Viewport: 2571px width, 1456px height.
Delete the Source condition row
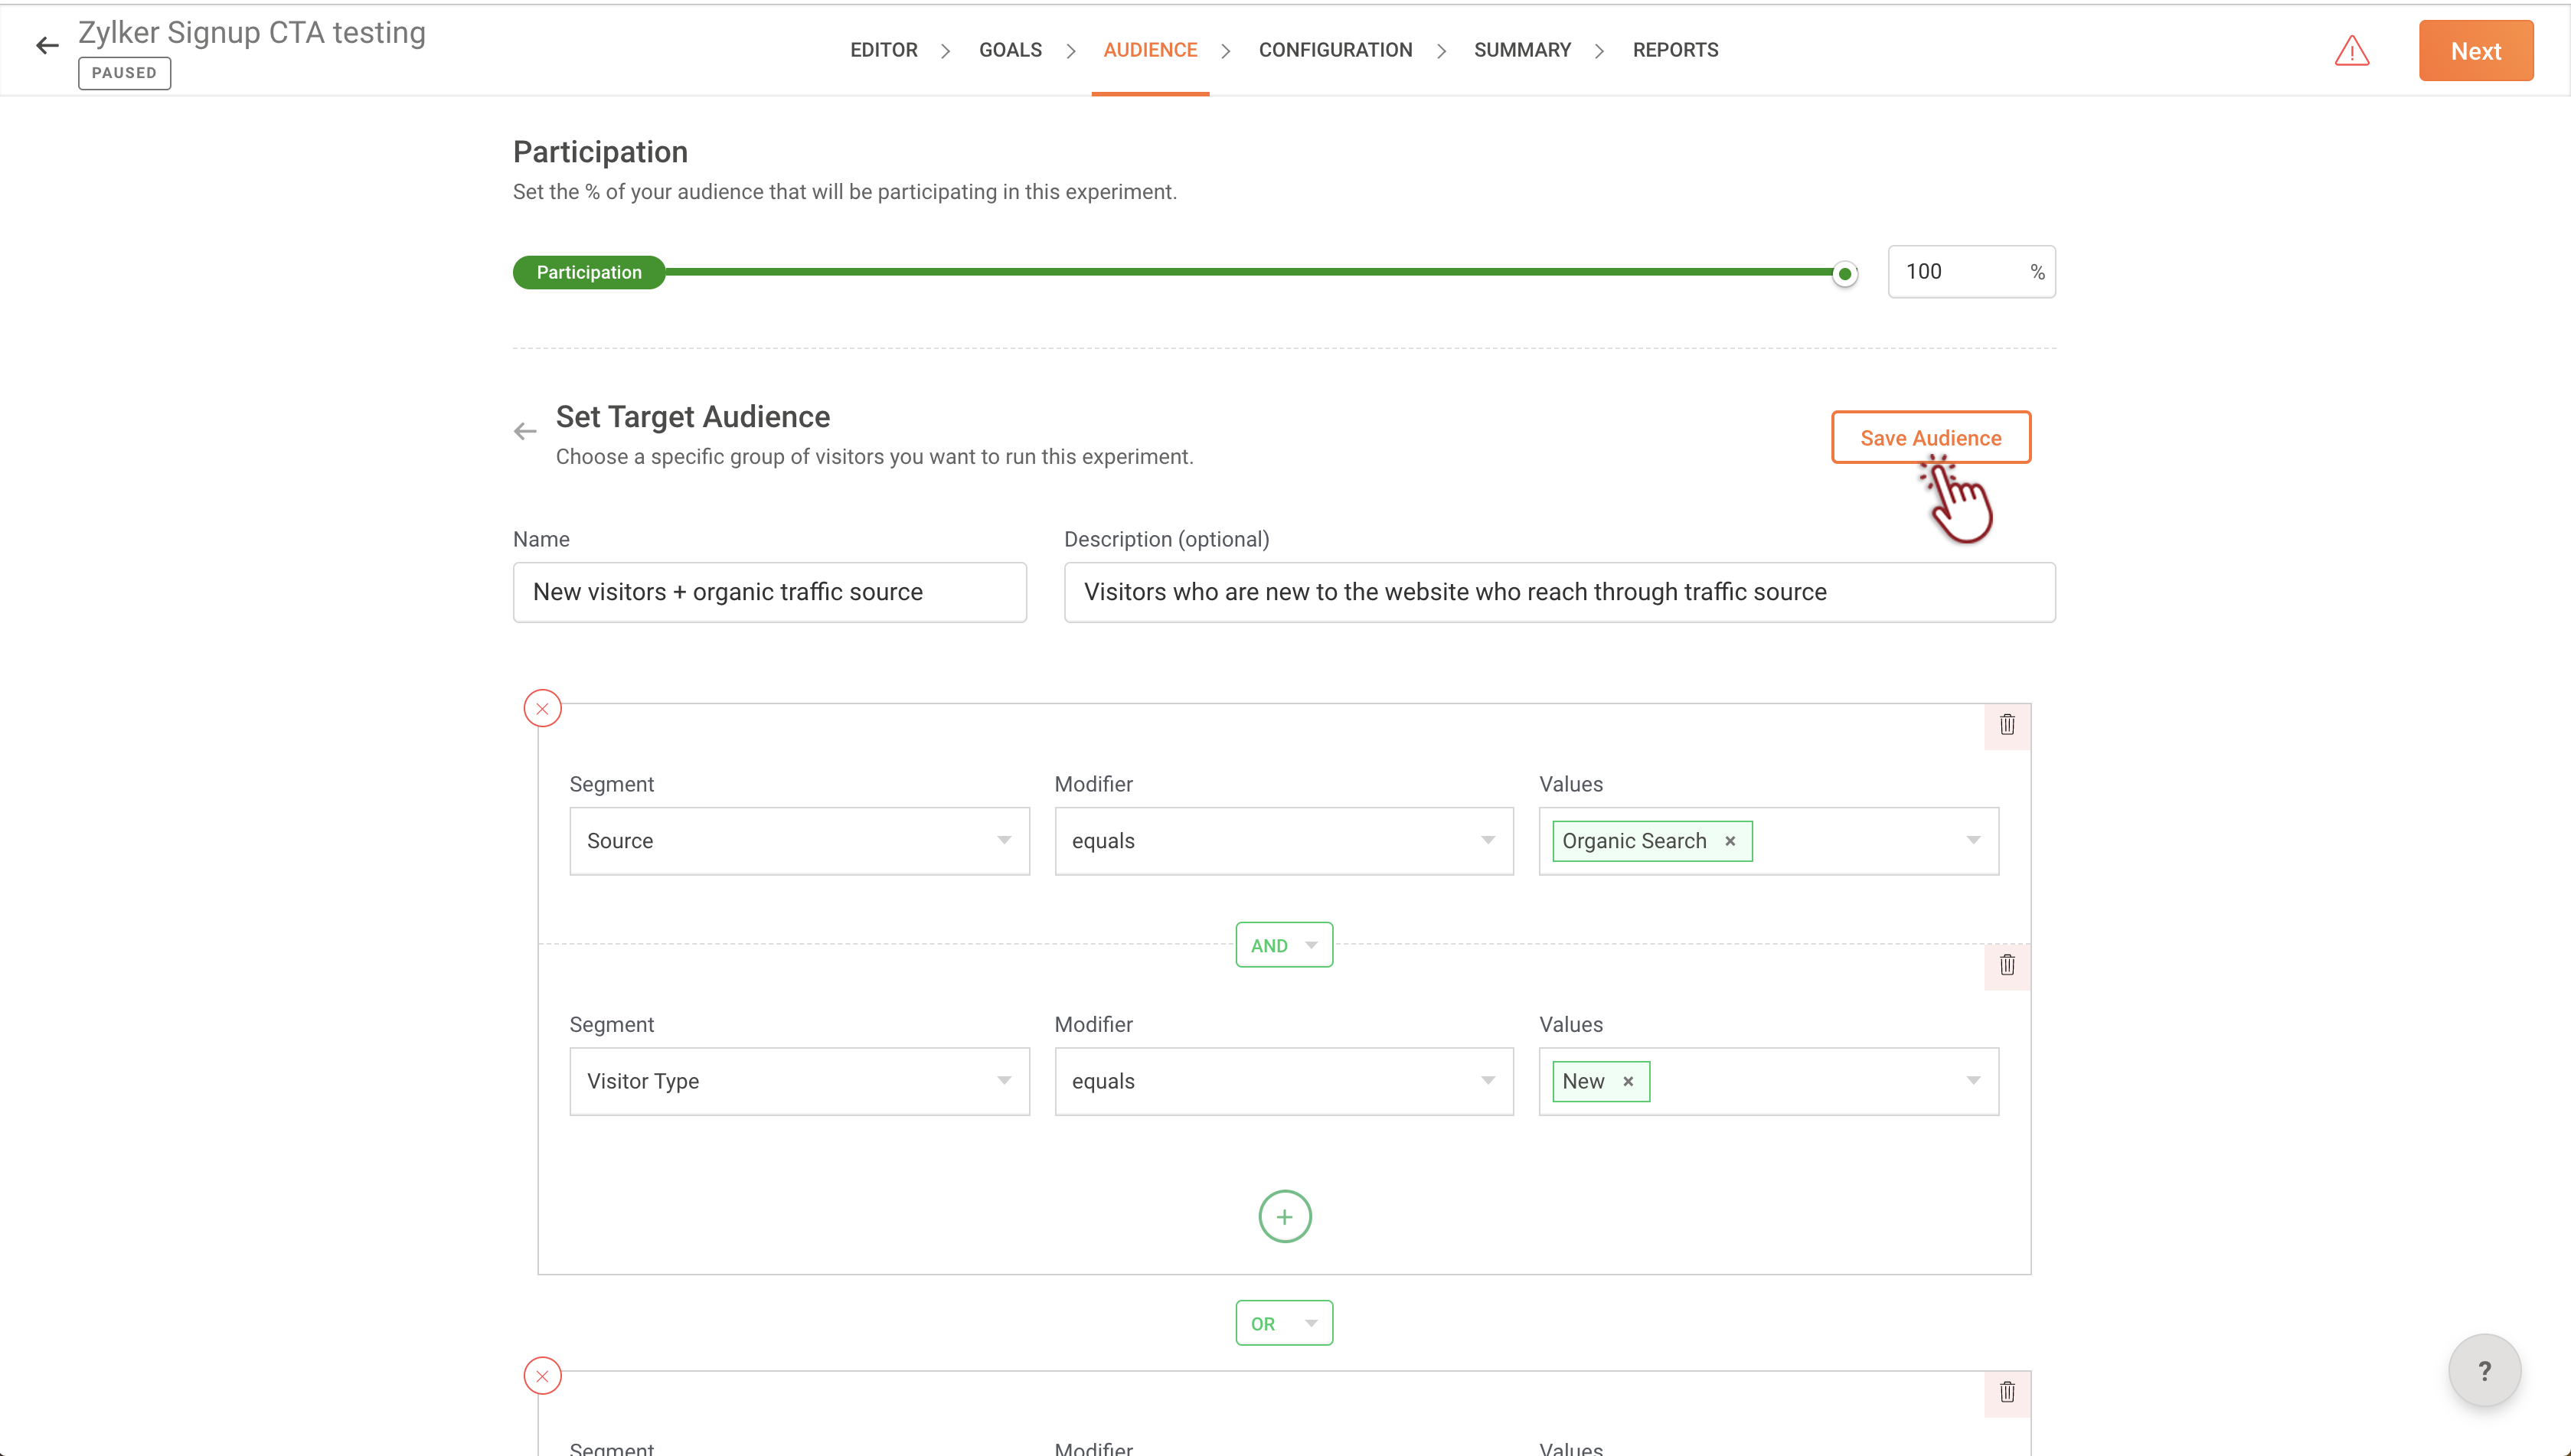(2006, 725)
